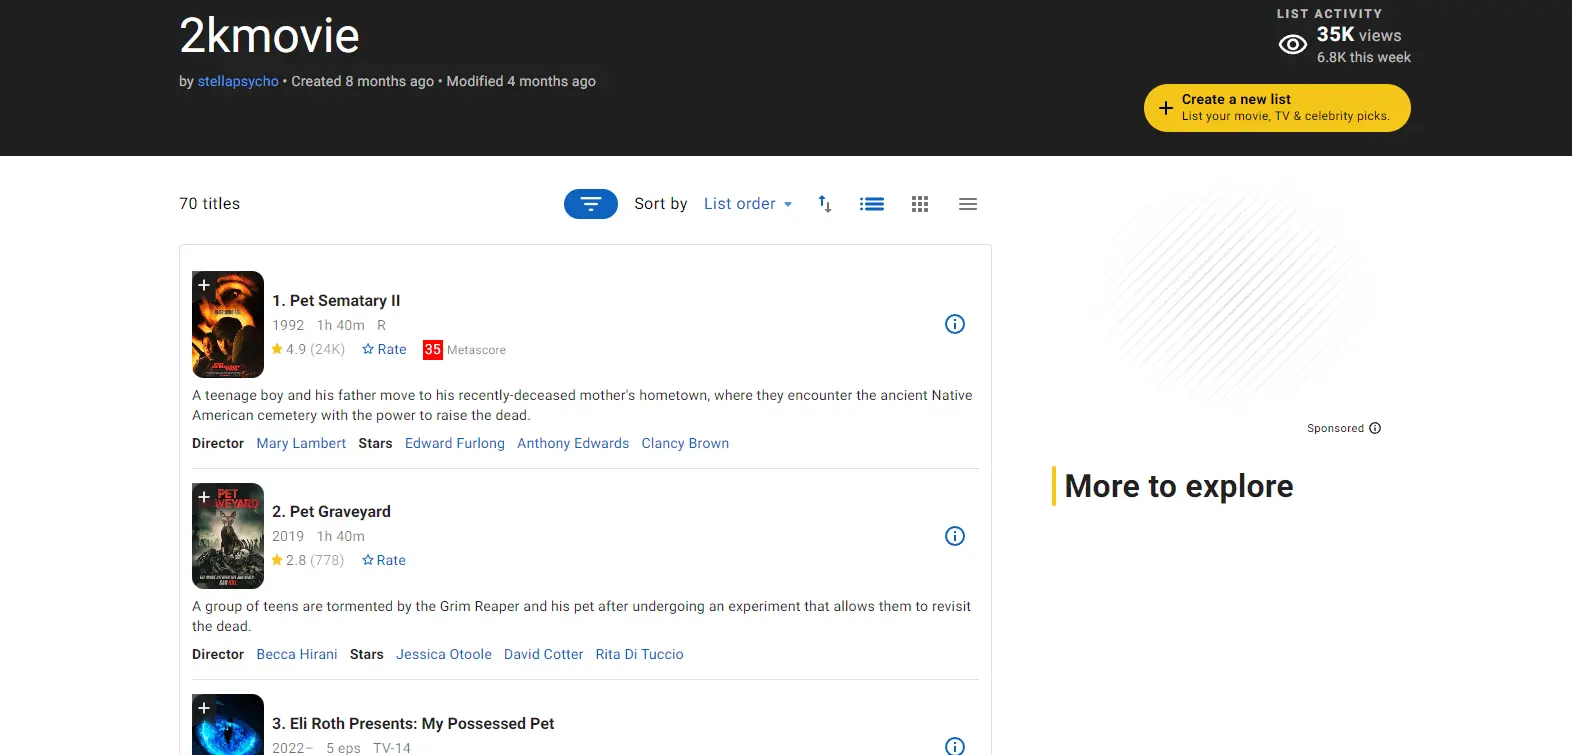Image resolution: width=1572 pixels, height=755 pixels.
Task: Open the filter options button
Action: click(x=591, y=204)
